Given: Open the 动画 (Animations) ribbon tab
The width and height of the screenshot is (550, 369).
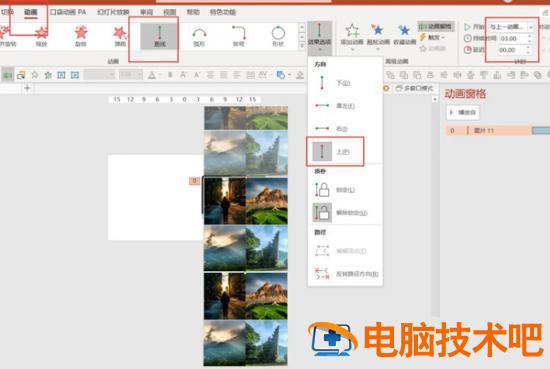Looking at the screenshot, I should (x=31, y=12).
